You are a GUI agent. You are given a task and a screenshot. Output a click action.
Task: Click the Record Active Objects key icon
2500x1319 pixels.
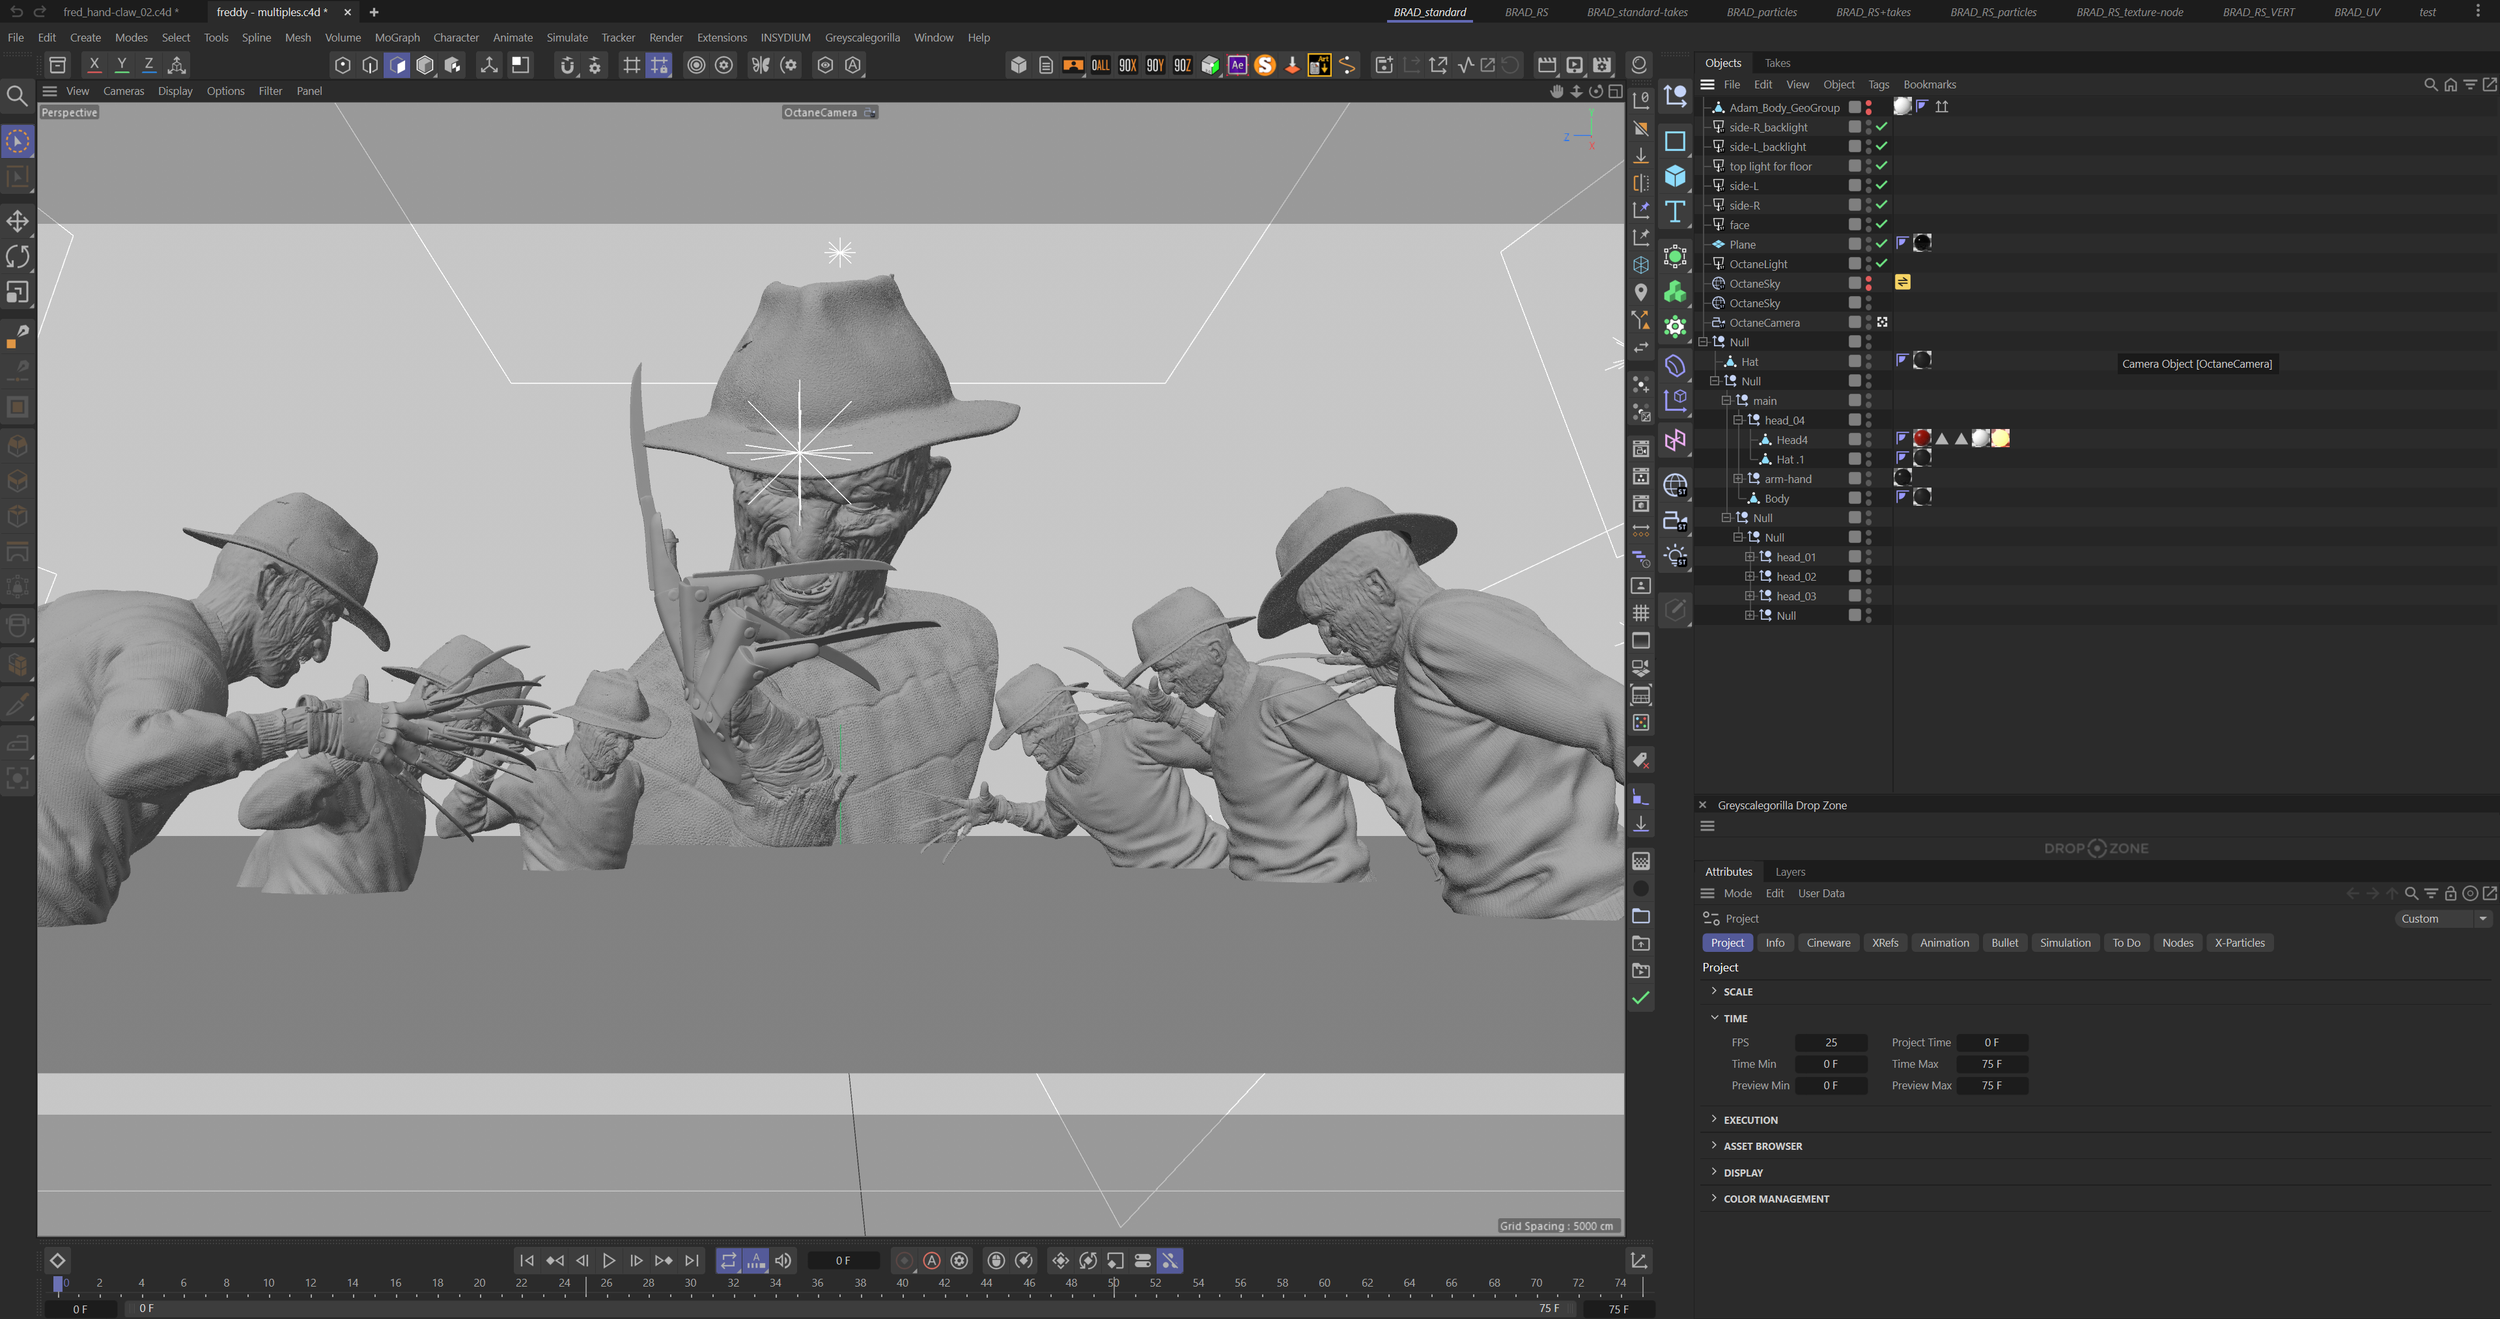[x=904, y=1261]
